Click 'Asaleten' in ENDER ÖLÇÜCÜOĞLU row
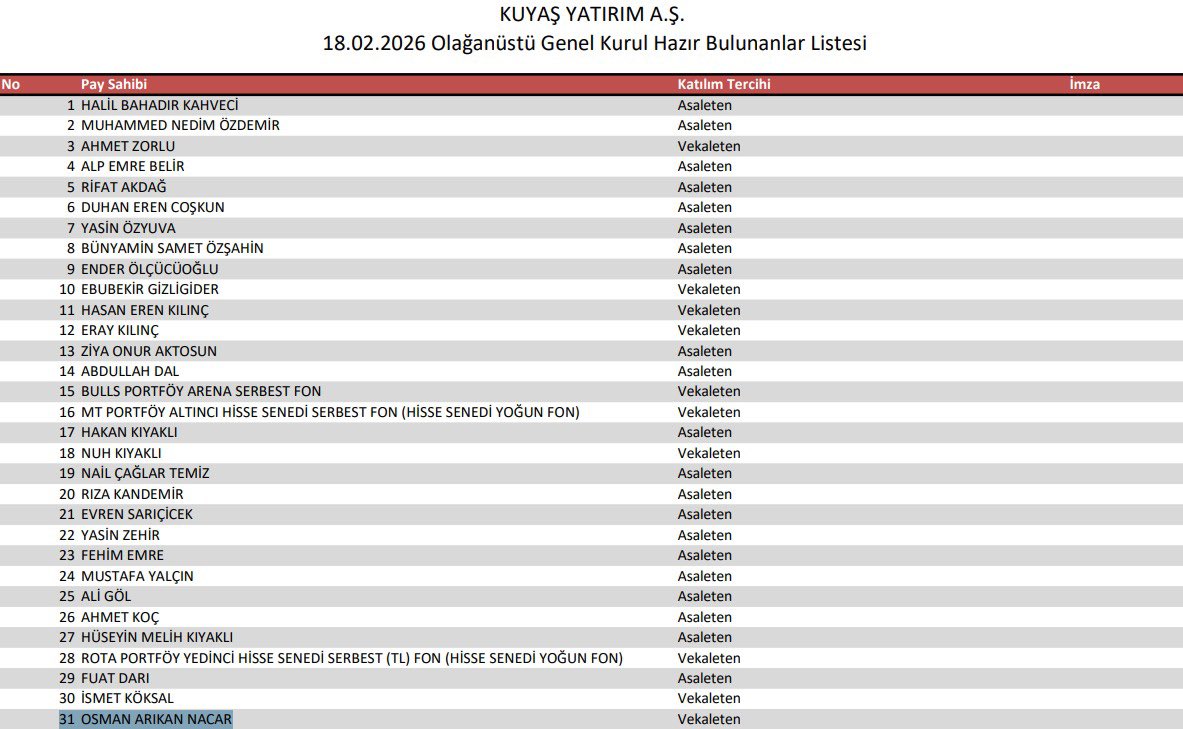 pyautogui.click(x=705, y=269)
